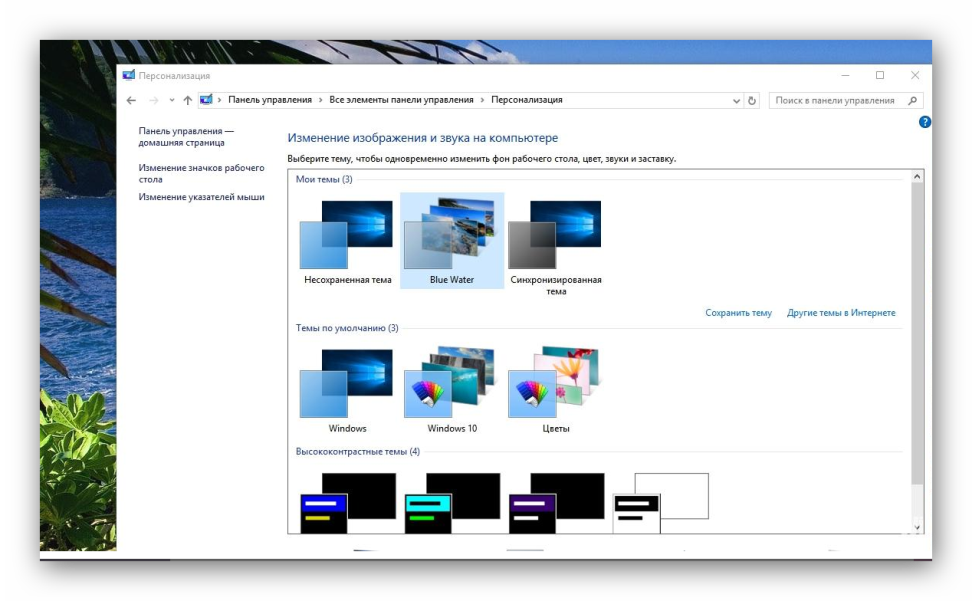972x601 pixels.
Task: Open Другие темы в Интернете link
Action: click(841, 313)
